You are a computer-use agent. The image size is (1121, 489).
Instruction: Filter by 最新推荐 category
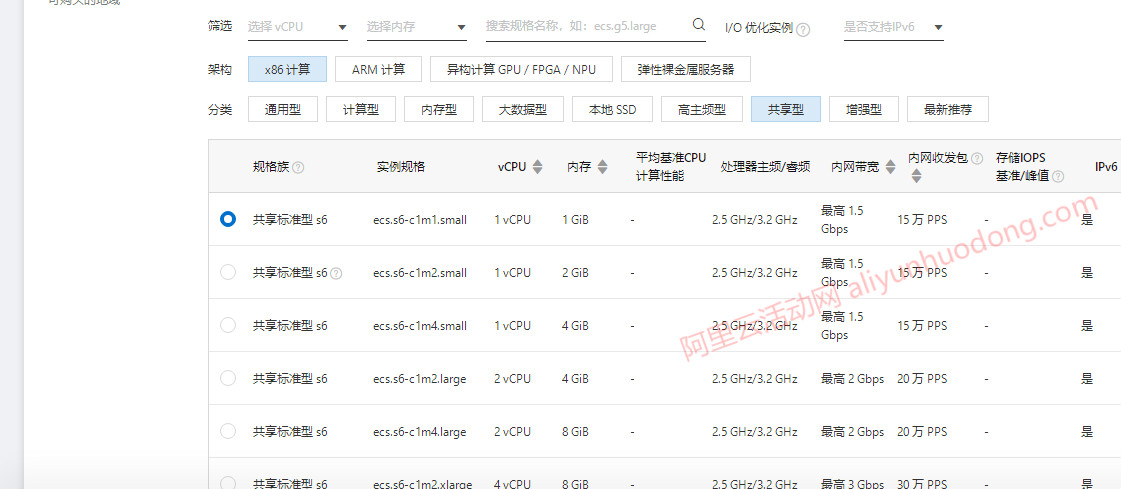pyautogui.click(x=948, y=109)
